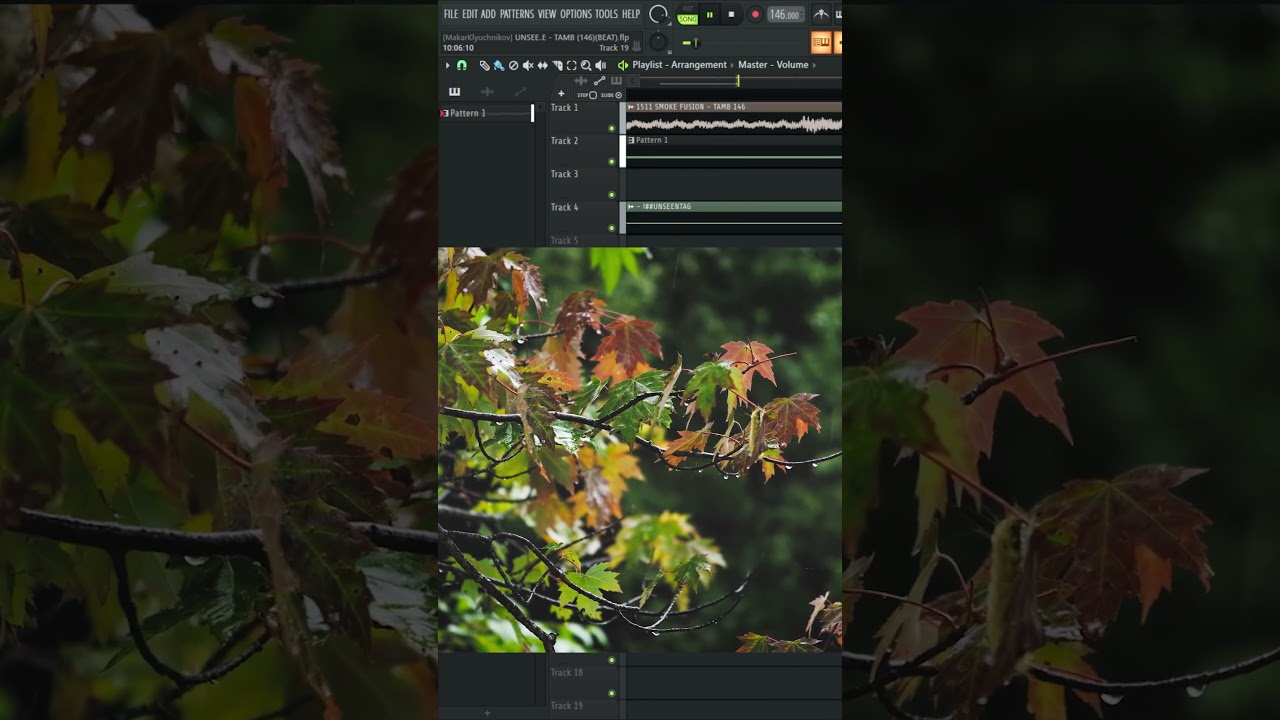Pause song playback
The width and height of the screenshot is (1280, 720).
coord(710,15)
